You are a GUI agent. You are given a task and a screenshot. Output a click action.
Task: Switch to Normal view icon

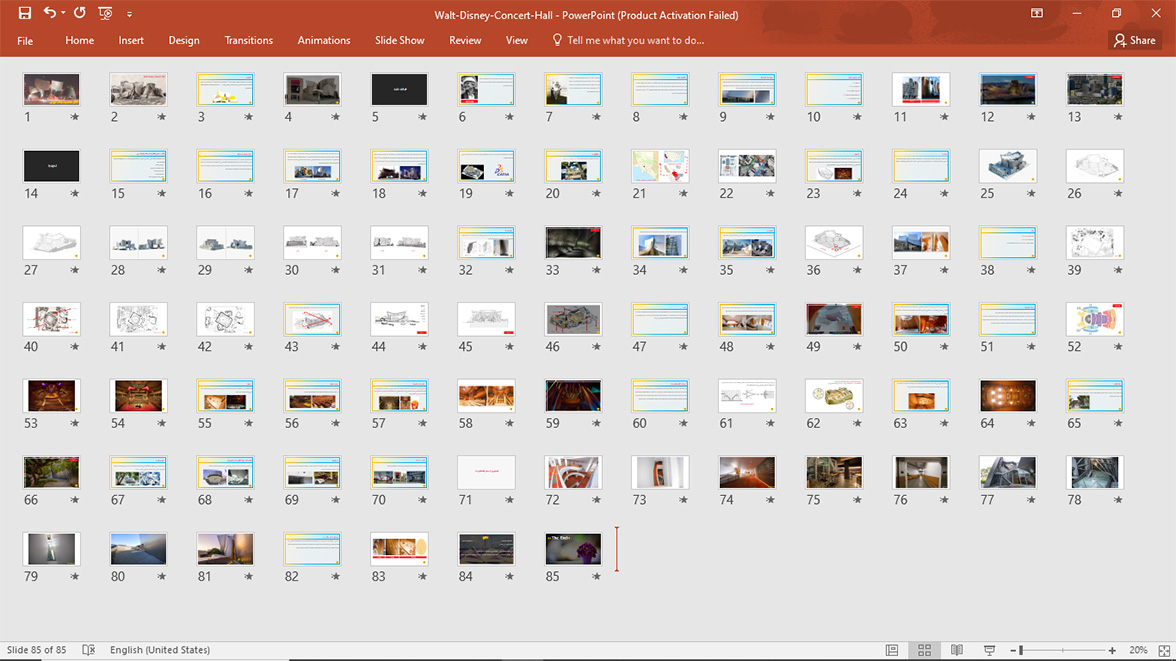892,650
